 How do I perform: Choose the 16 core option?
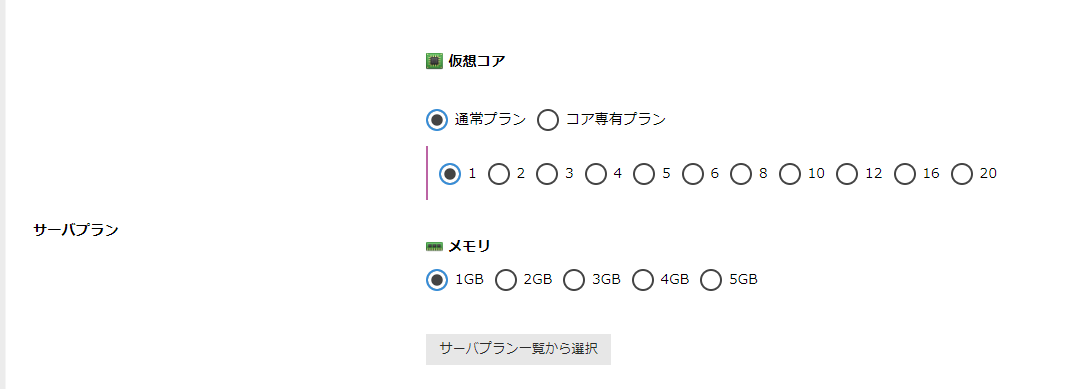[905, 174]
